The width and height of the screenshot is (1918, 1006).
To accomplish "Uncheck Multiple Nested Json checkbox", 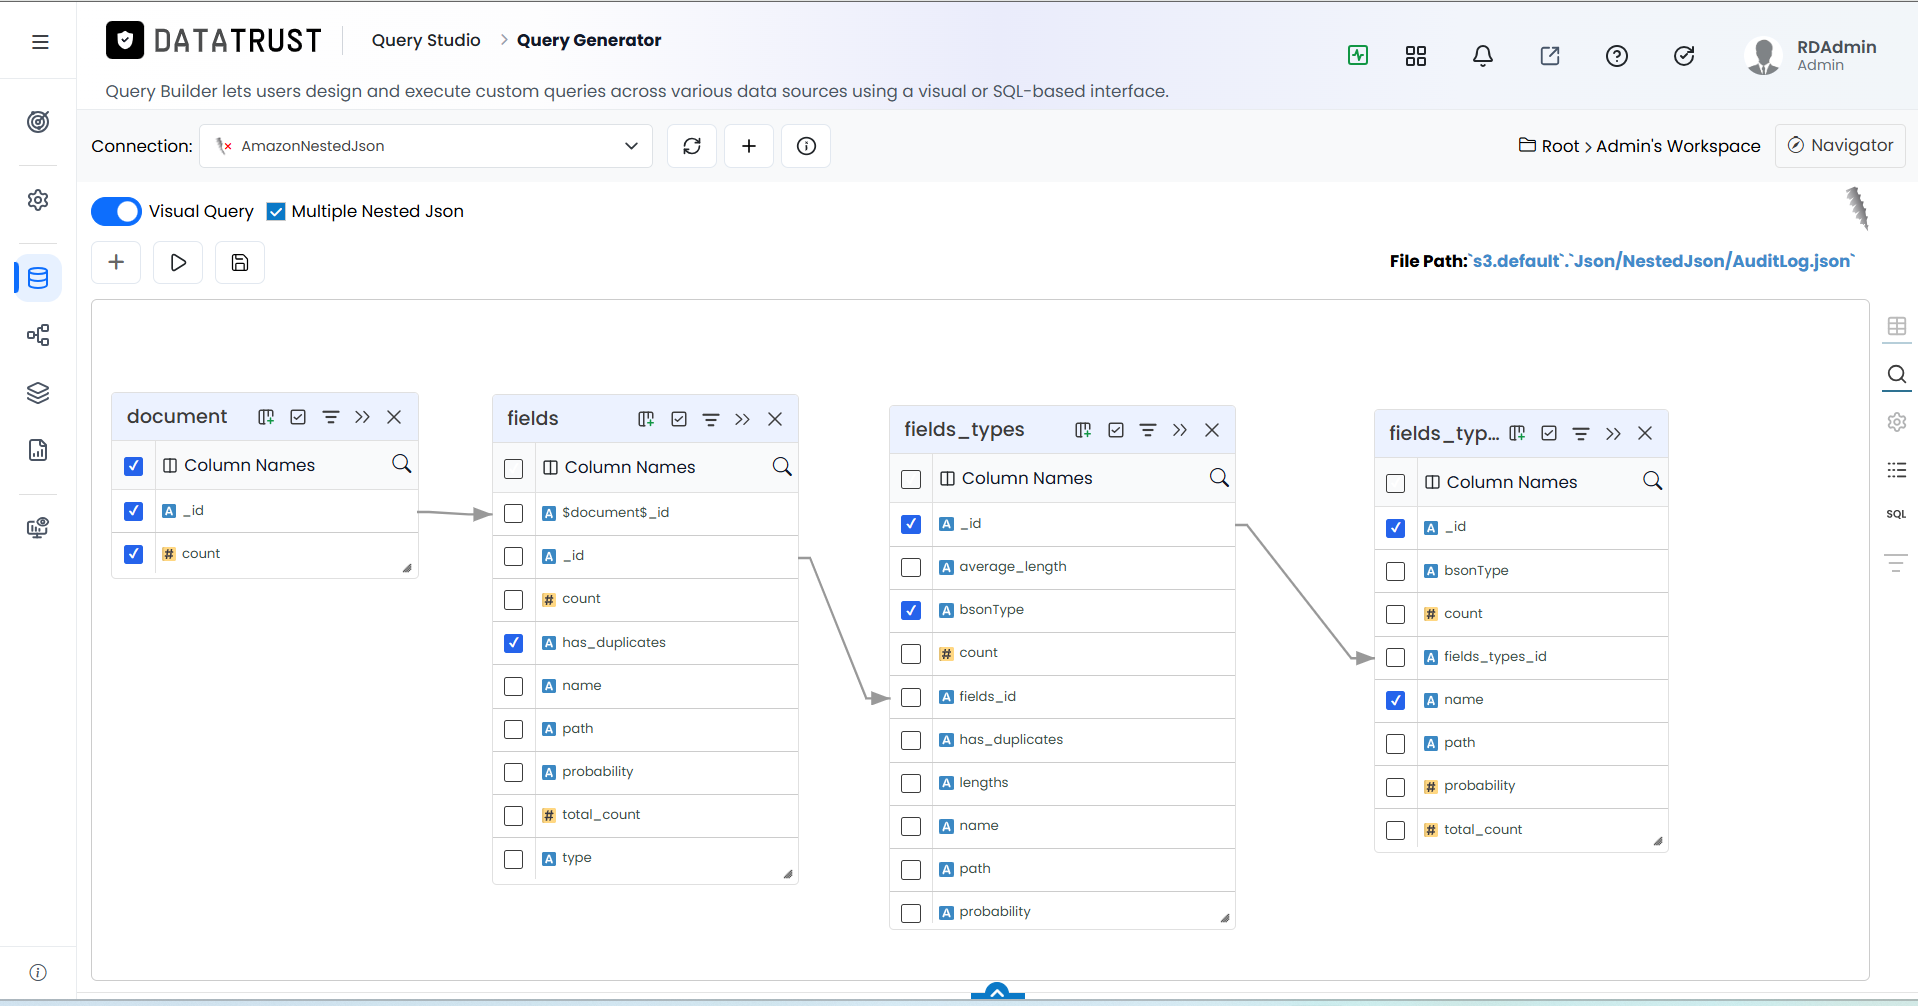I will click(x=276, y=211).
